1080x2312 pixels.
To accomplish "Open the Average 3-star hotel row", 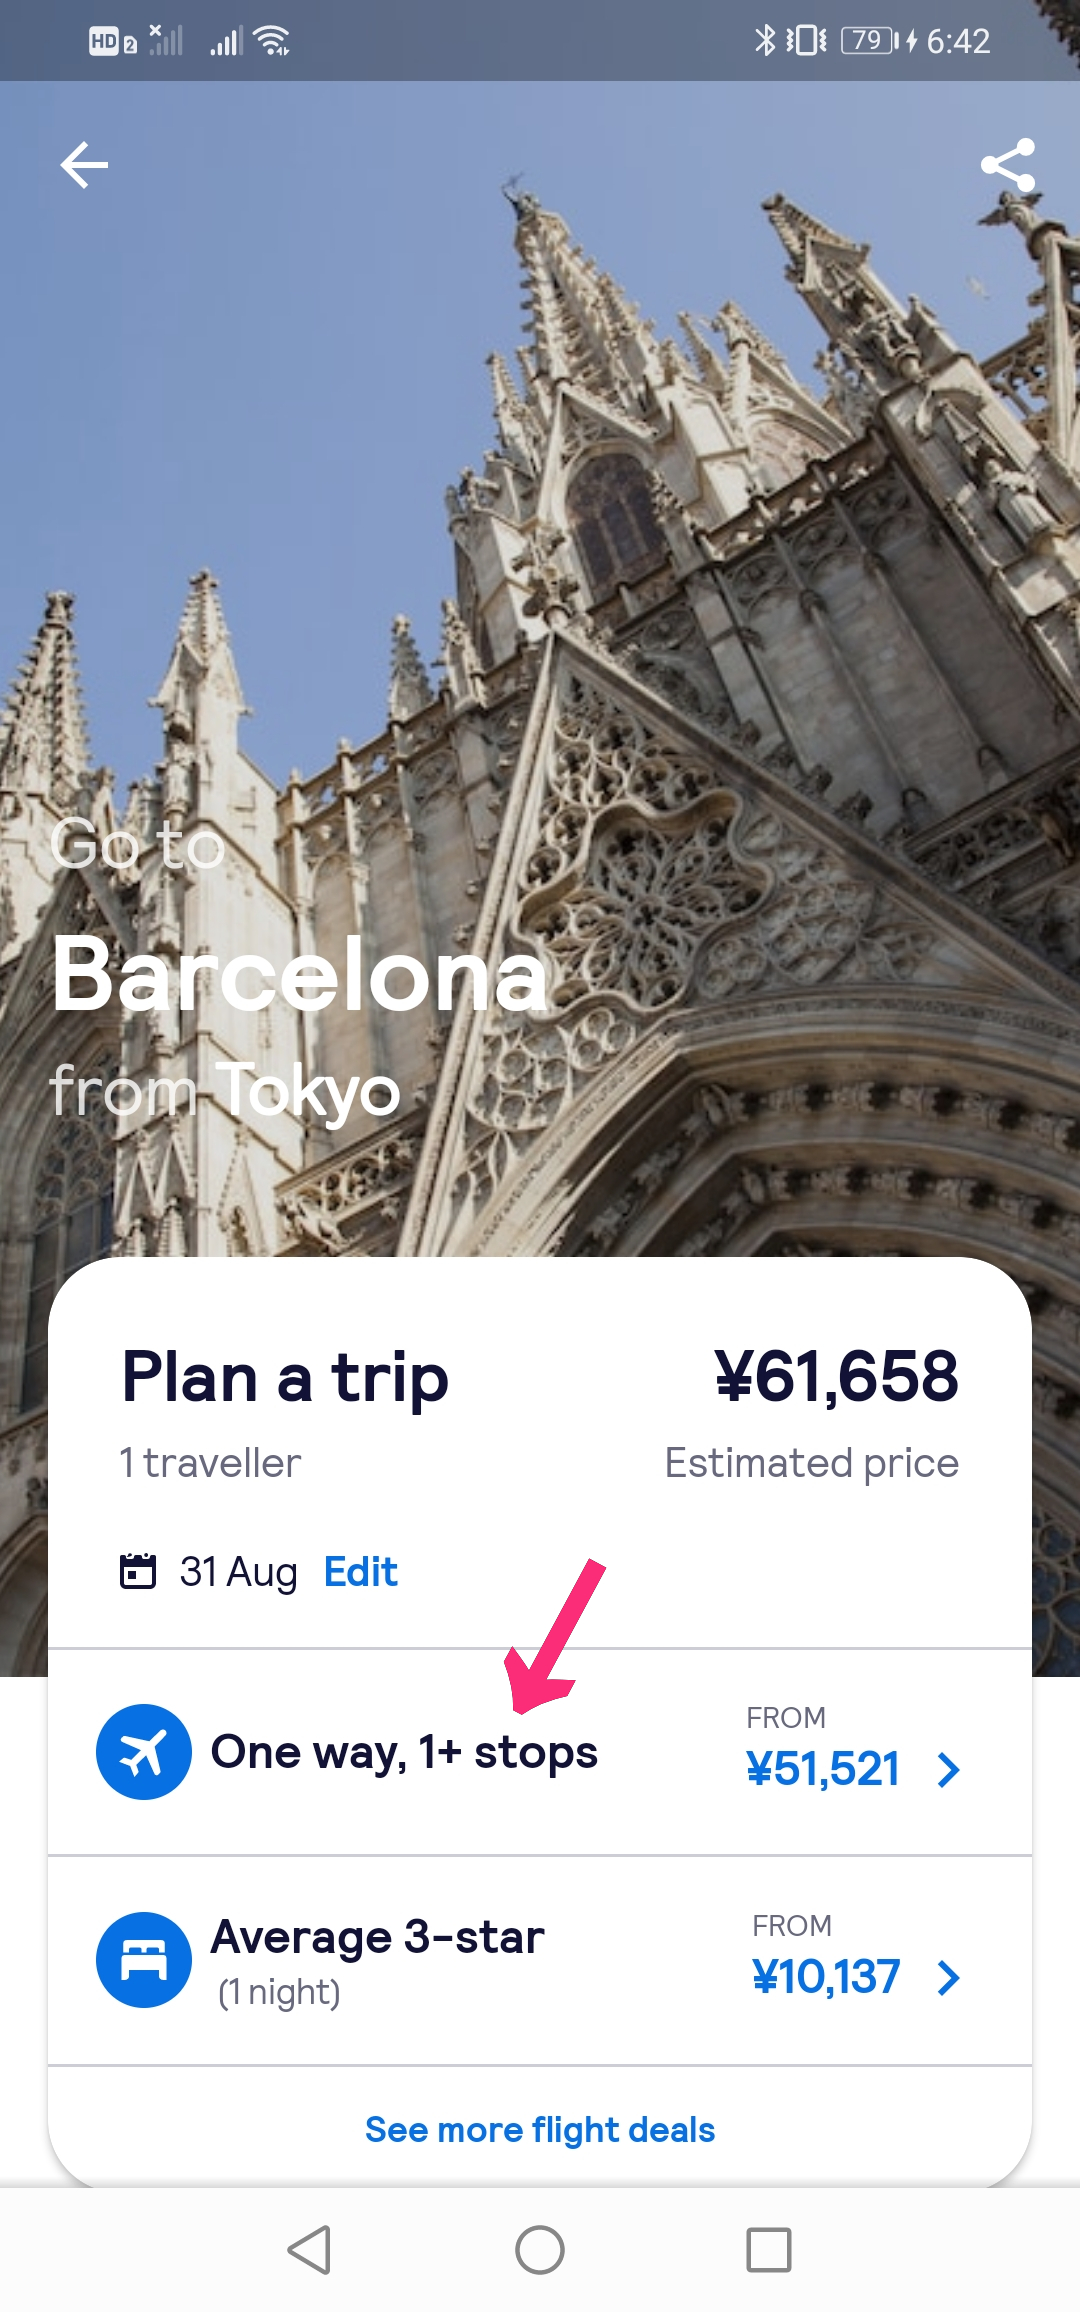I will coord(378,1938).
